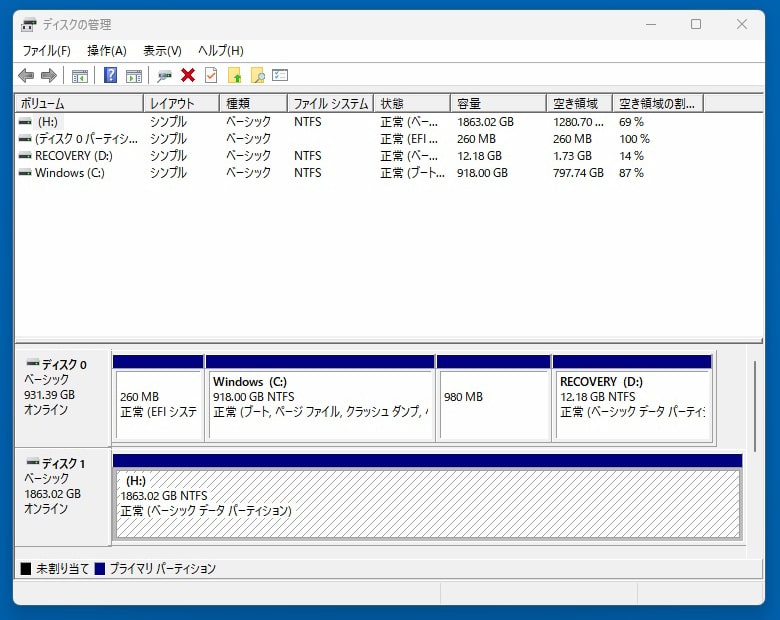780x620 pixels.
Task: Open the ファイル(F) menu
Action: (x=46, y=51)
